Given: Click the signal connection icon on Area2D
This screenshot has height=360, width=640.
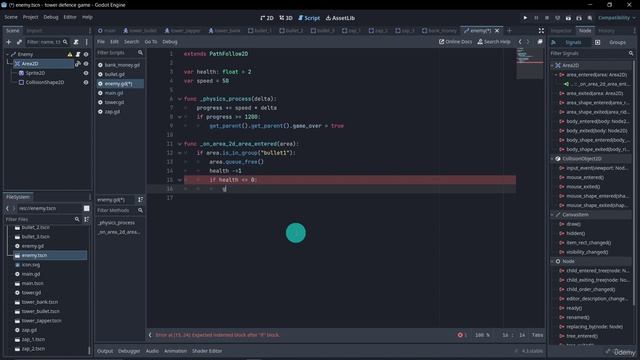Looking at the screenshot, I should tap(78, 64).
